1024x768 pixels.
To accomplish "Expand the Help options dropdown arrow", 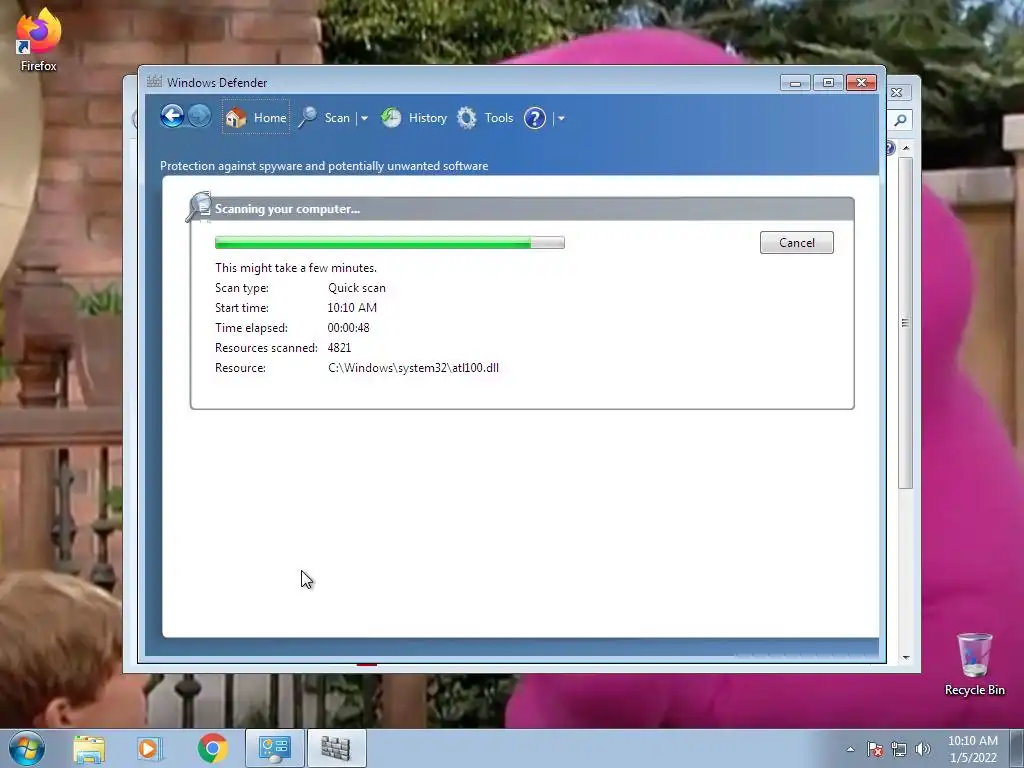I will [x=561, y=118].
